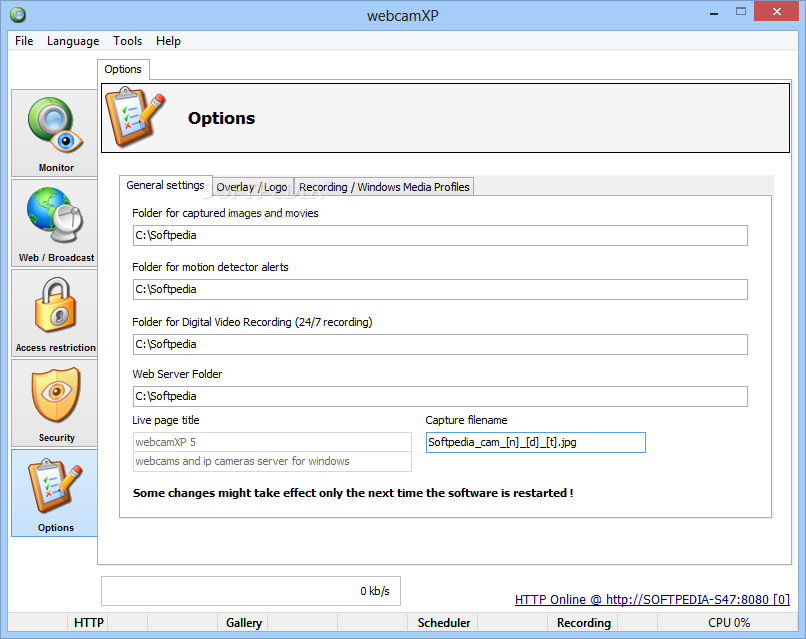Click the Options clipboard icon in header

tap(135, 117)
